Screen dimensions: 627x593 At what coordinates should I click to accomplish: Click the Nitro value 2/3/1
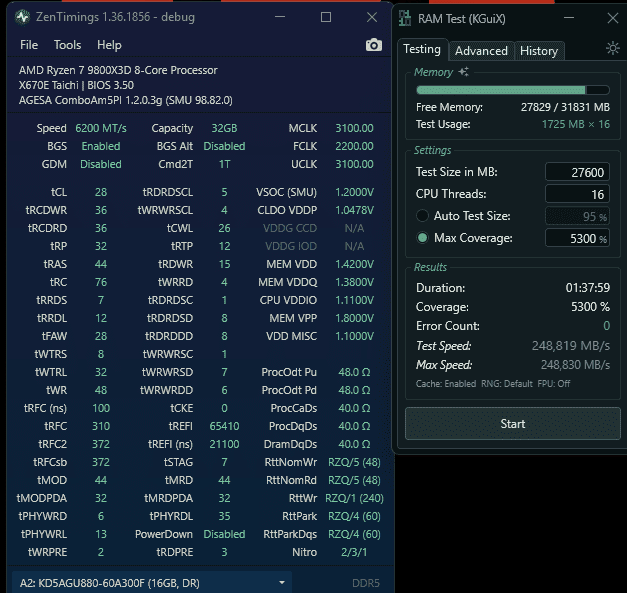(354, 552)
